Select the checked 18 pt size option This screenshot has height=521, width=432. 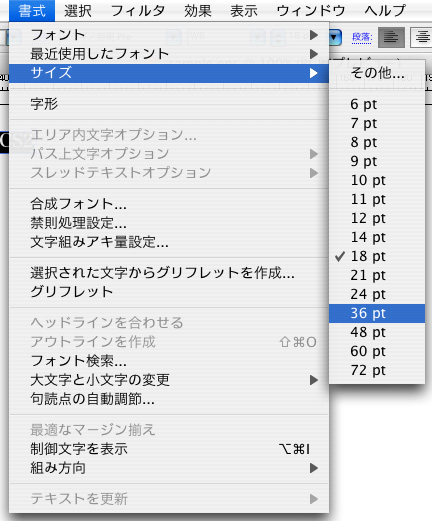coord(377,256)
